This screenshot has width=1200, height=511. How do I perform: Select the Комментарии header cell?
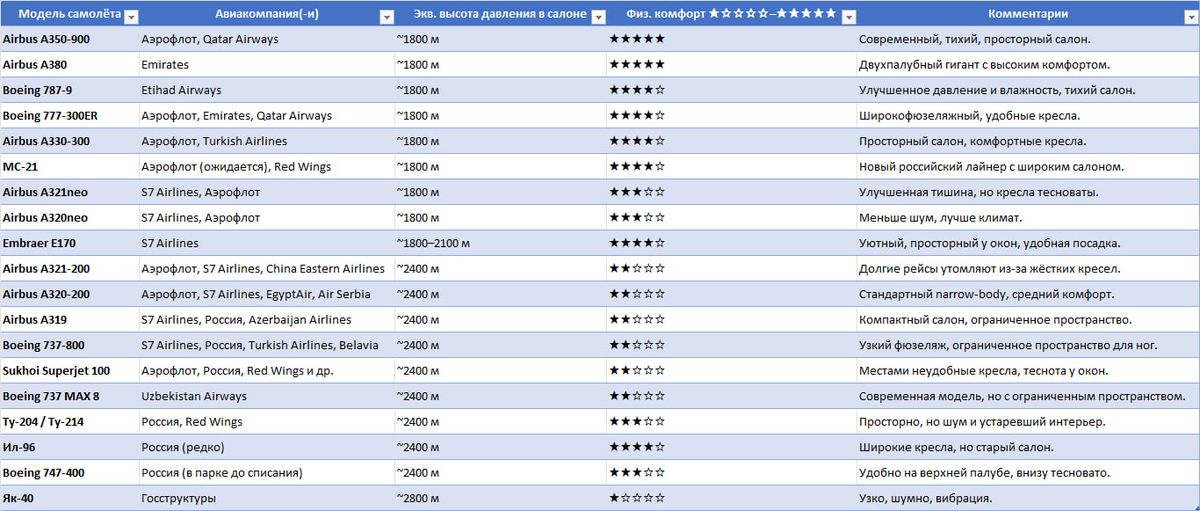[1028, 14]
